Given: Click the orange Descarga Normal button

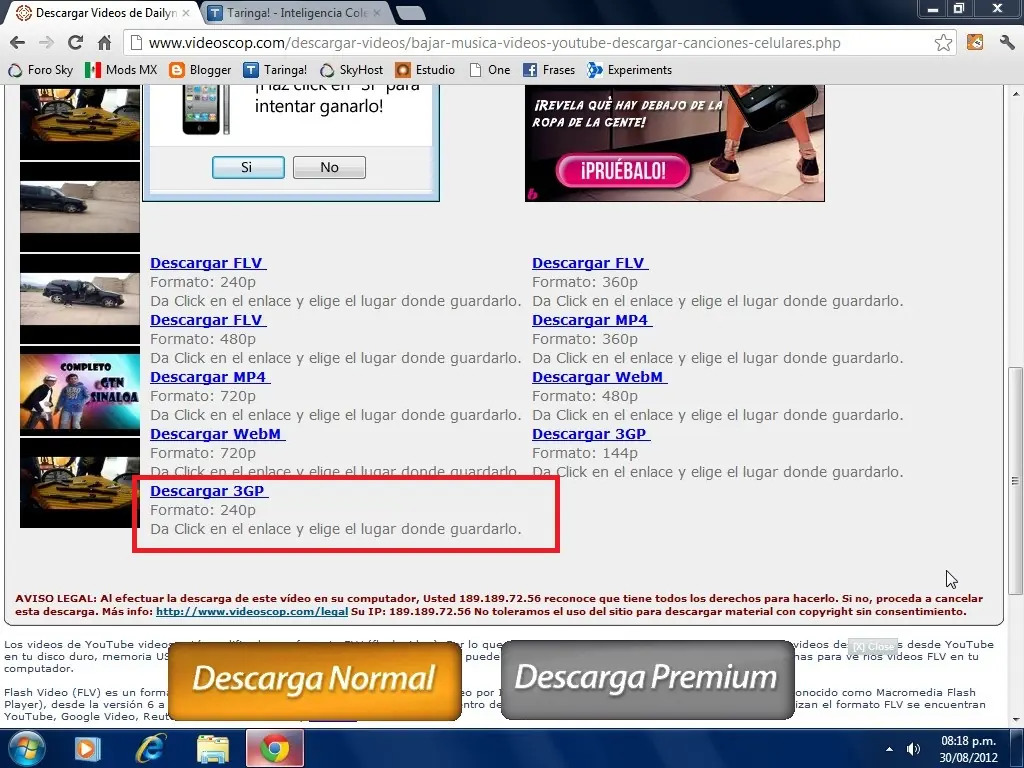Looking at the screenshot, I should tap(315, 679).
